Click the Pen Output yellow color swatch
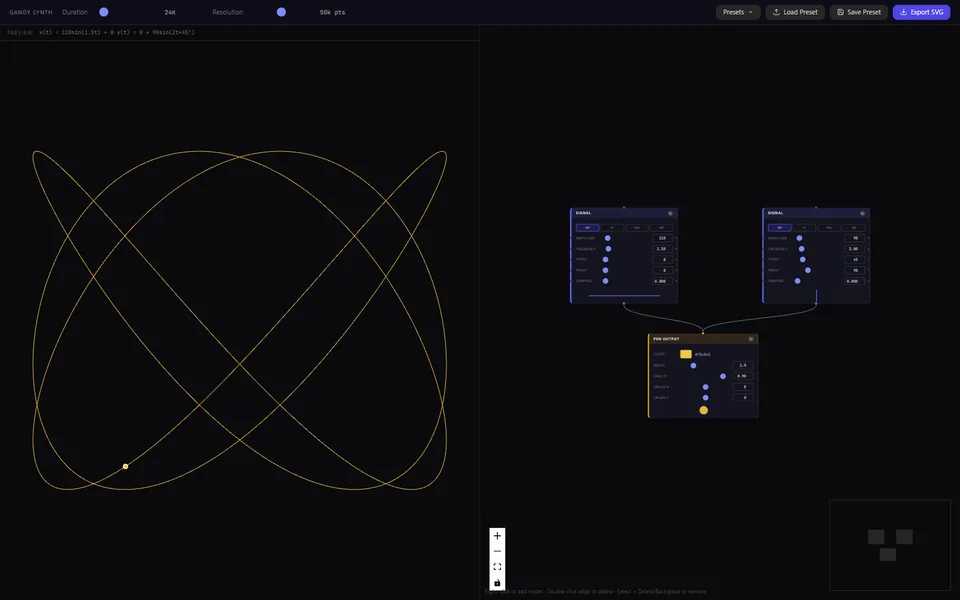960x600 pixels. pyautogui.click(x=686, y=354)
